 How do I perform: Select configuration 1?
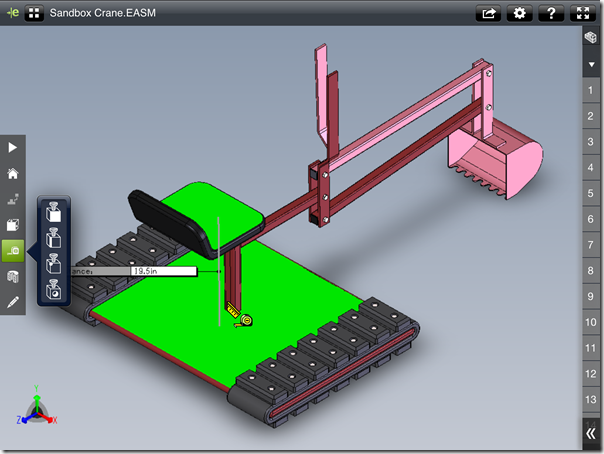click(x=591, y=90)
